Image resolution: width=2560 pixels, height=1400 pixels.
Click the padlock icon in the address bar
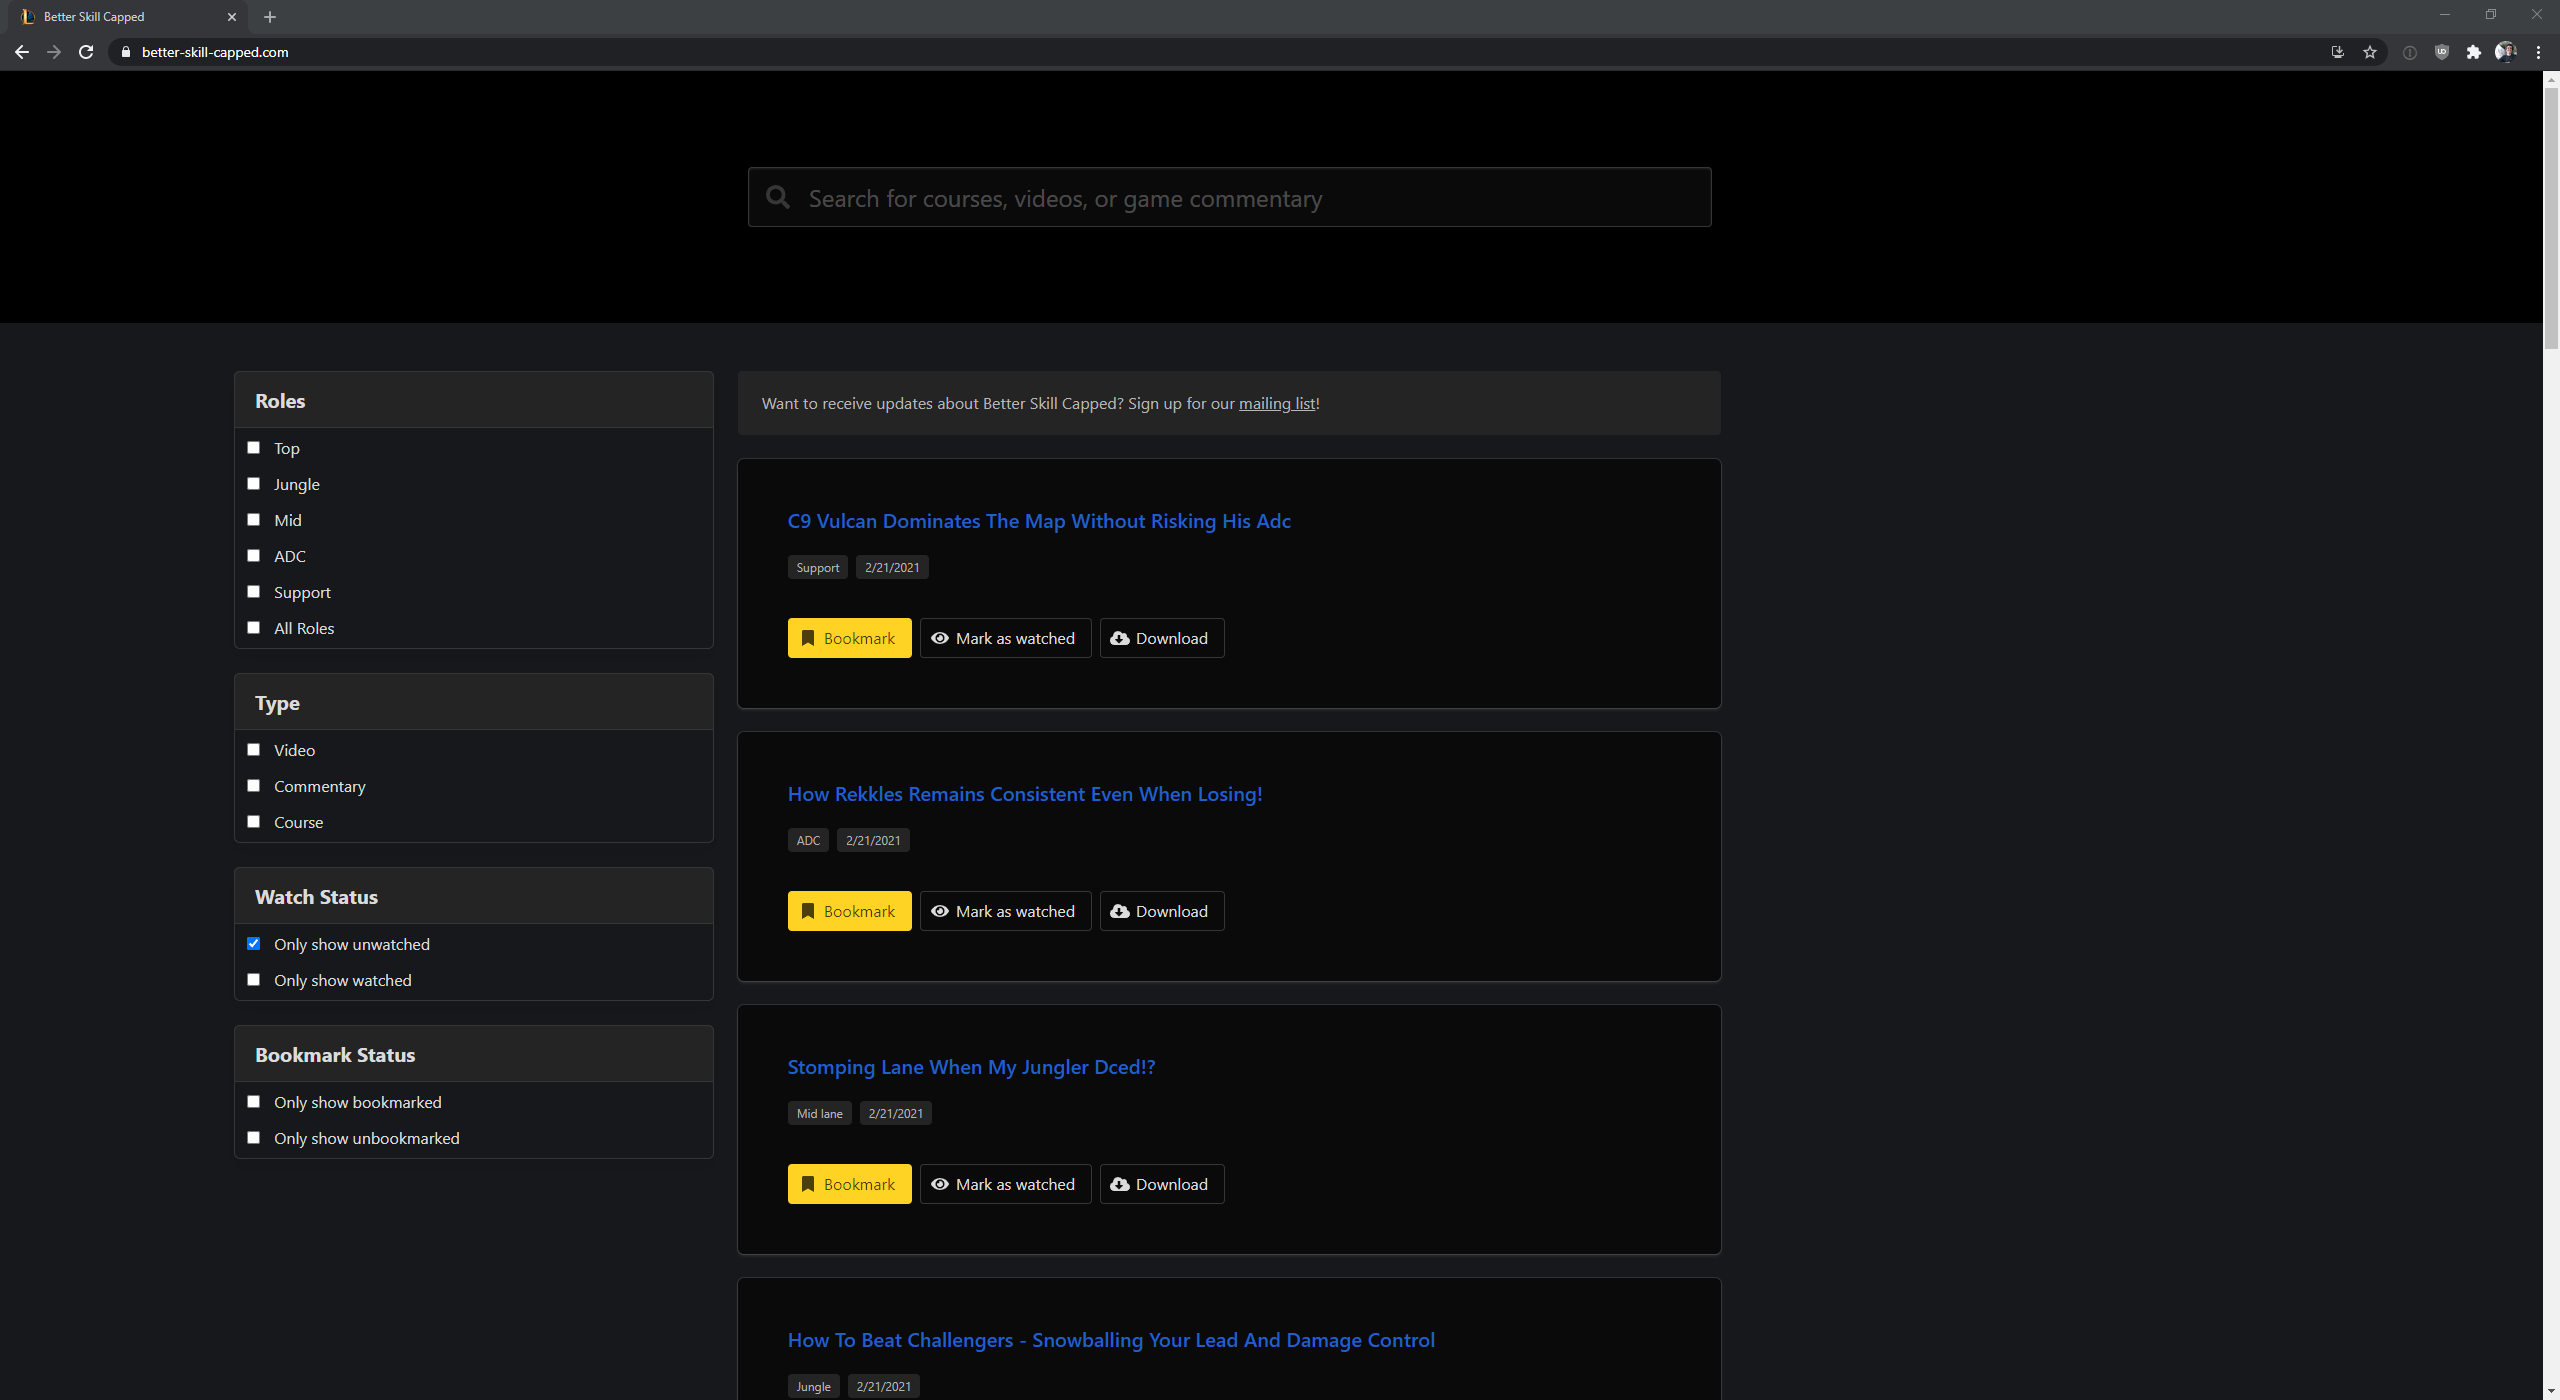pos(126,52)
